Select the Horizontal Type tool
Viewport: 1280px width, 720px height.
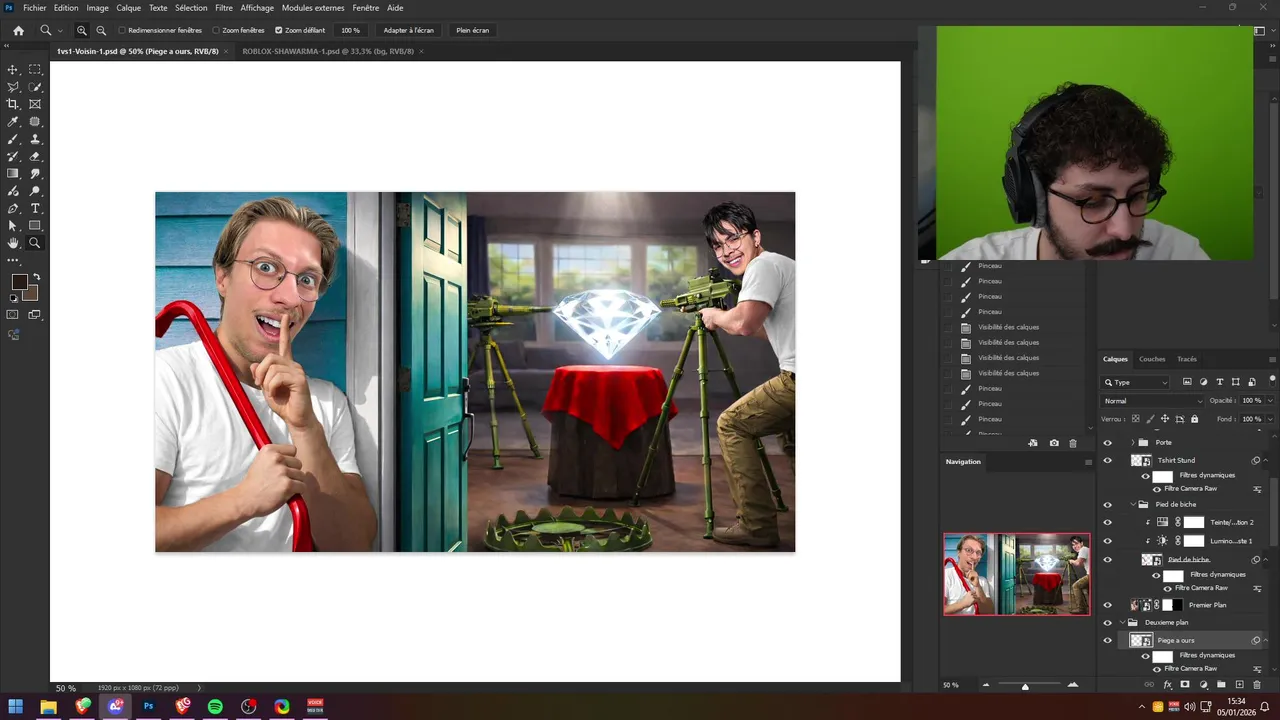pos(35,208)
